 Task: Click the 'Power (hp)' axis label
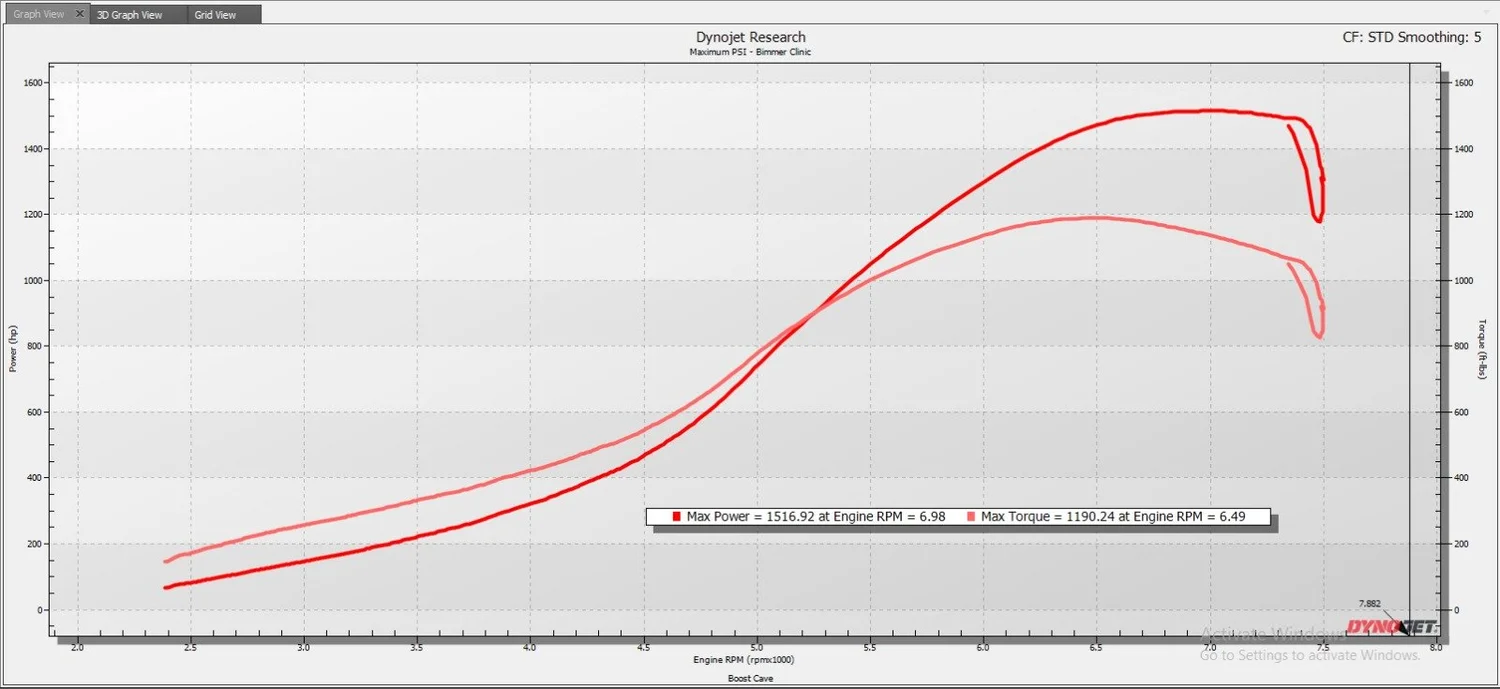pos(13,348)
